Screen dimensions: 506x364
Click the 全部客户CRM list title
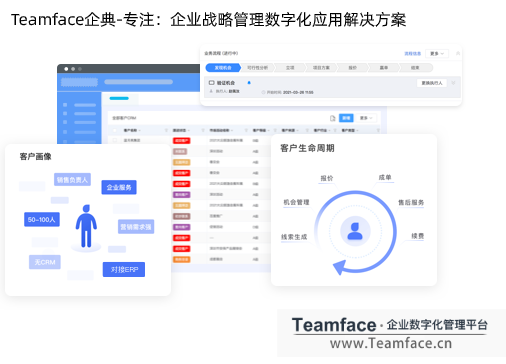coord(124,118)
